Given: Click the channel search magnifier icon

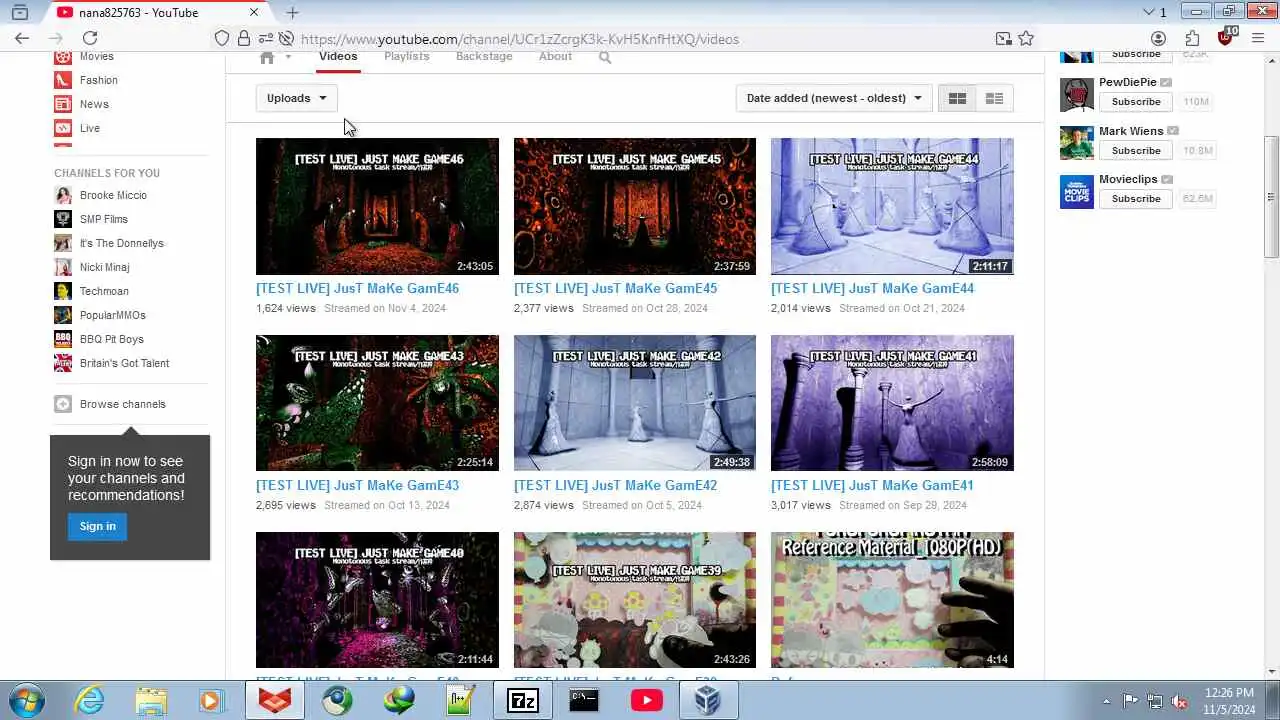Looking at the screenshot, I should point(605,57).
